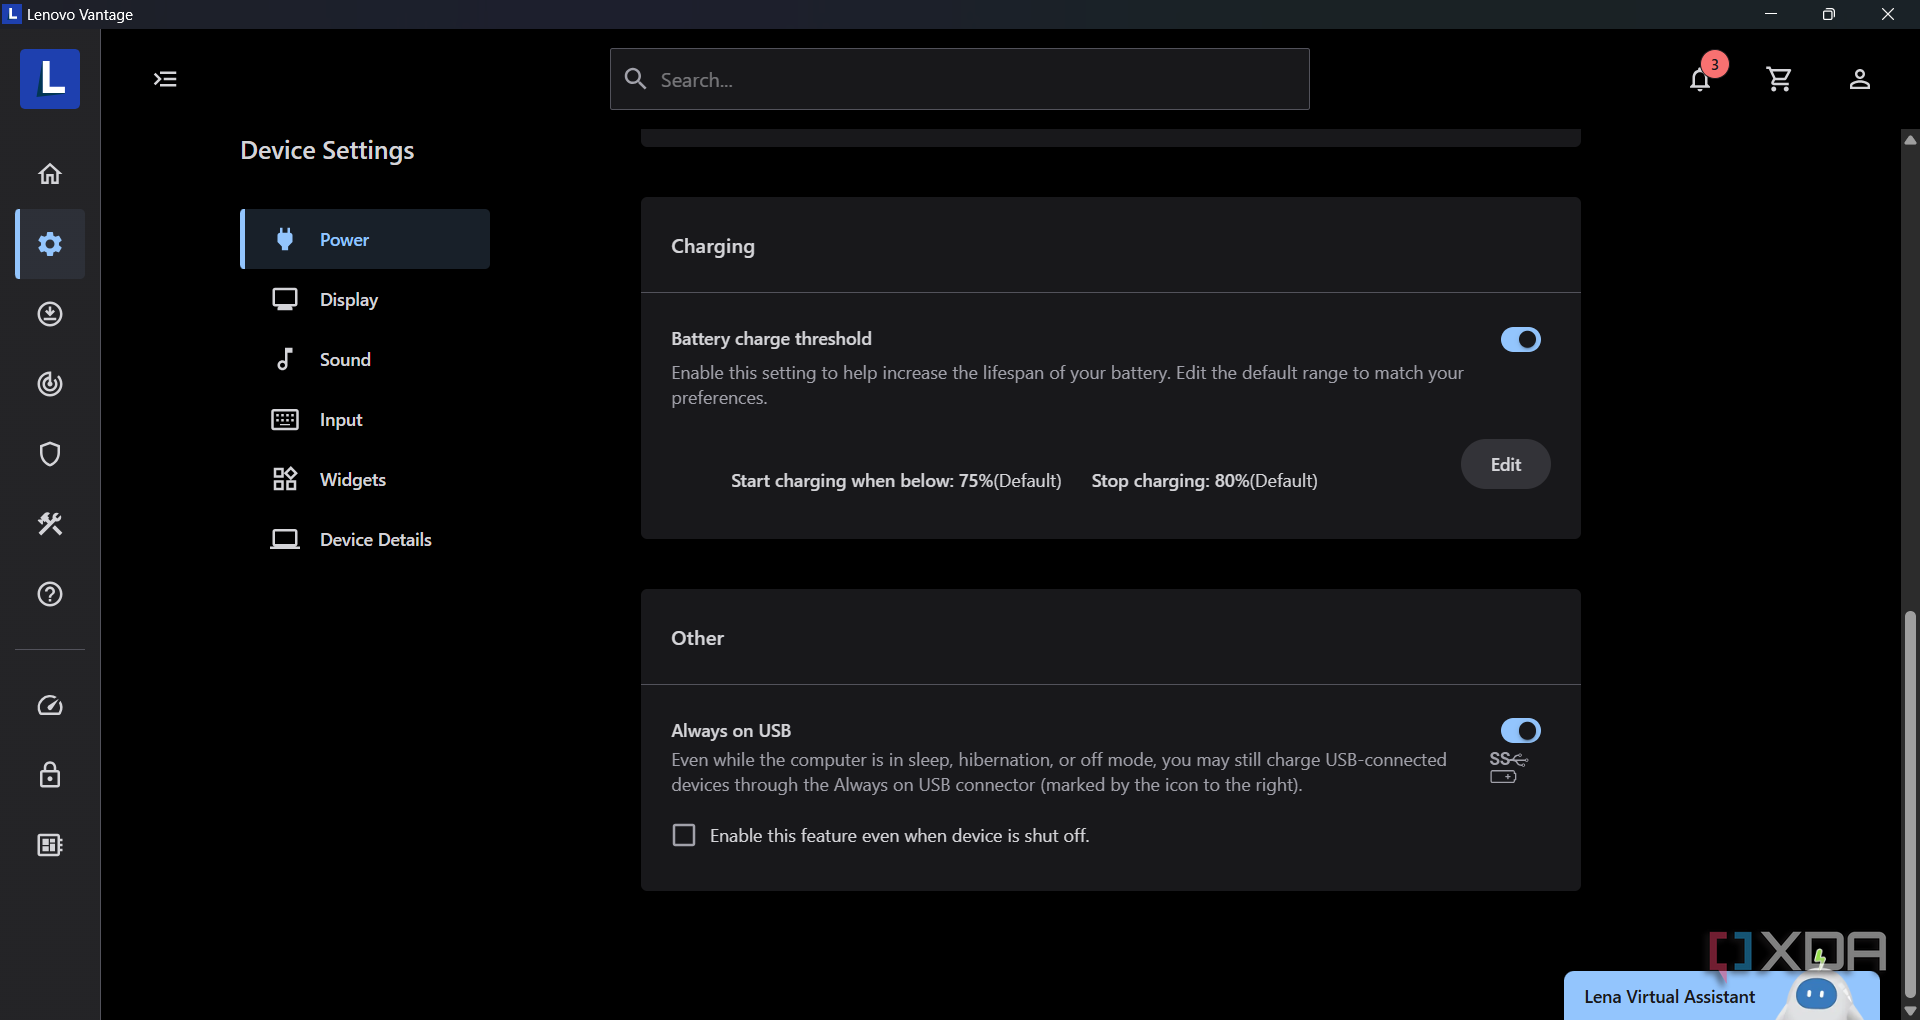1920x1020 pixels.
Task: Toggle Always on USB switch
Action: click(x=1520, y=731)
